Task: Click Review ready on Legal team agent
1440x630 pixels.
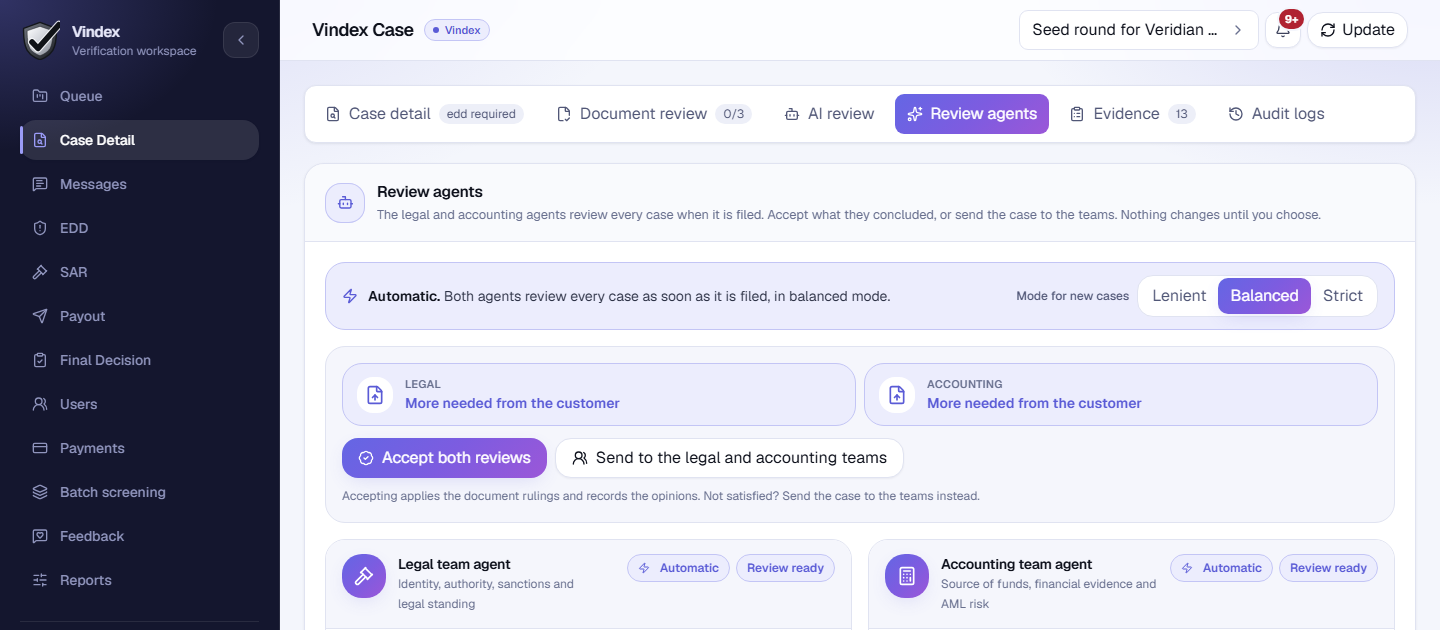Action: (785, 568)
